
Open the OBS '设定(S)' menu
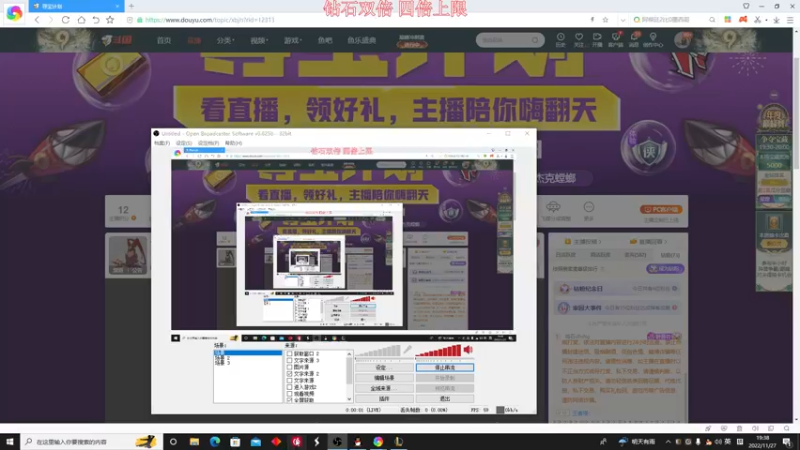184,143
